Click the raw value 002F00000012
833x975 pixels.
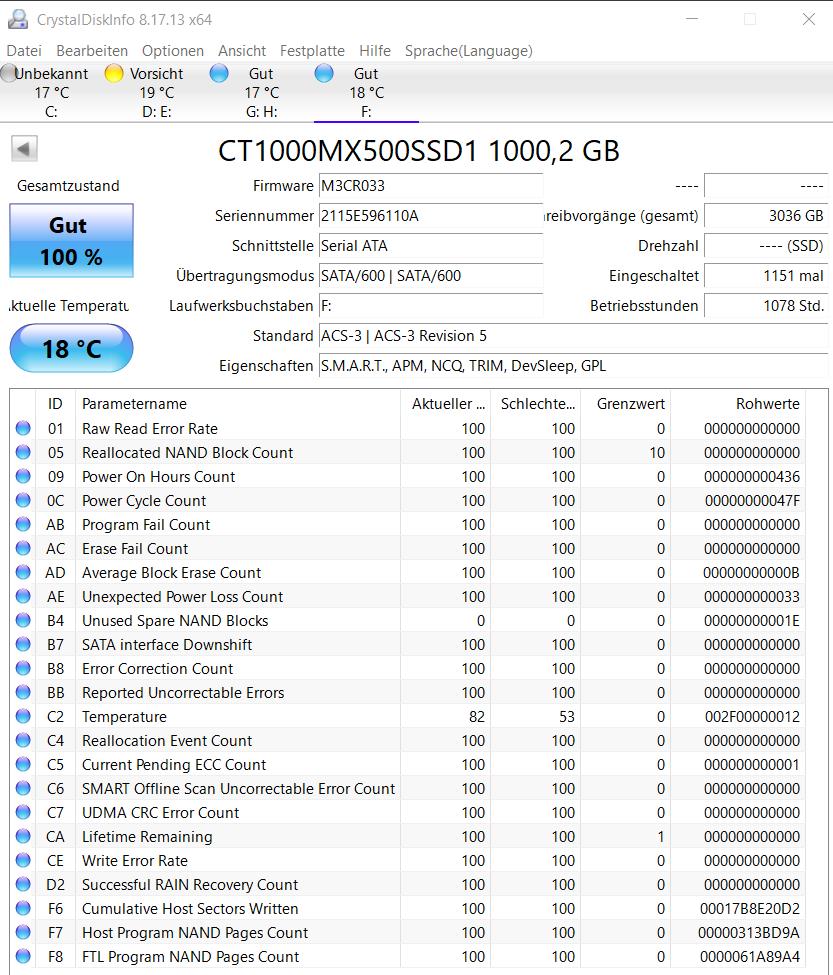tap(752, 717)
